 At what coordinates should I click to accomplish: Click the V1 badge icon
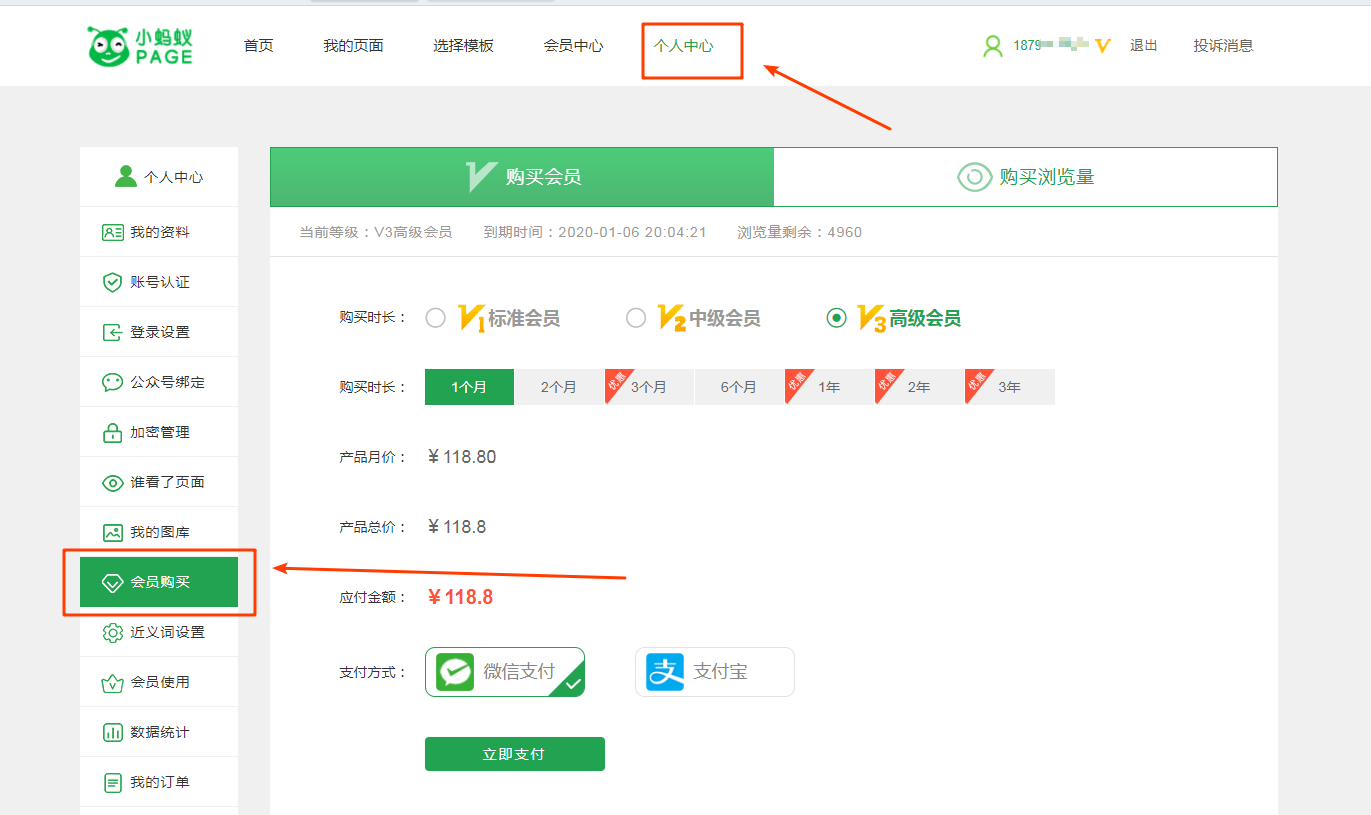(471, 318)
